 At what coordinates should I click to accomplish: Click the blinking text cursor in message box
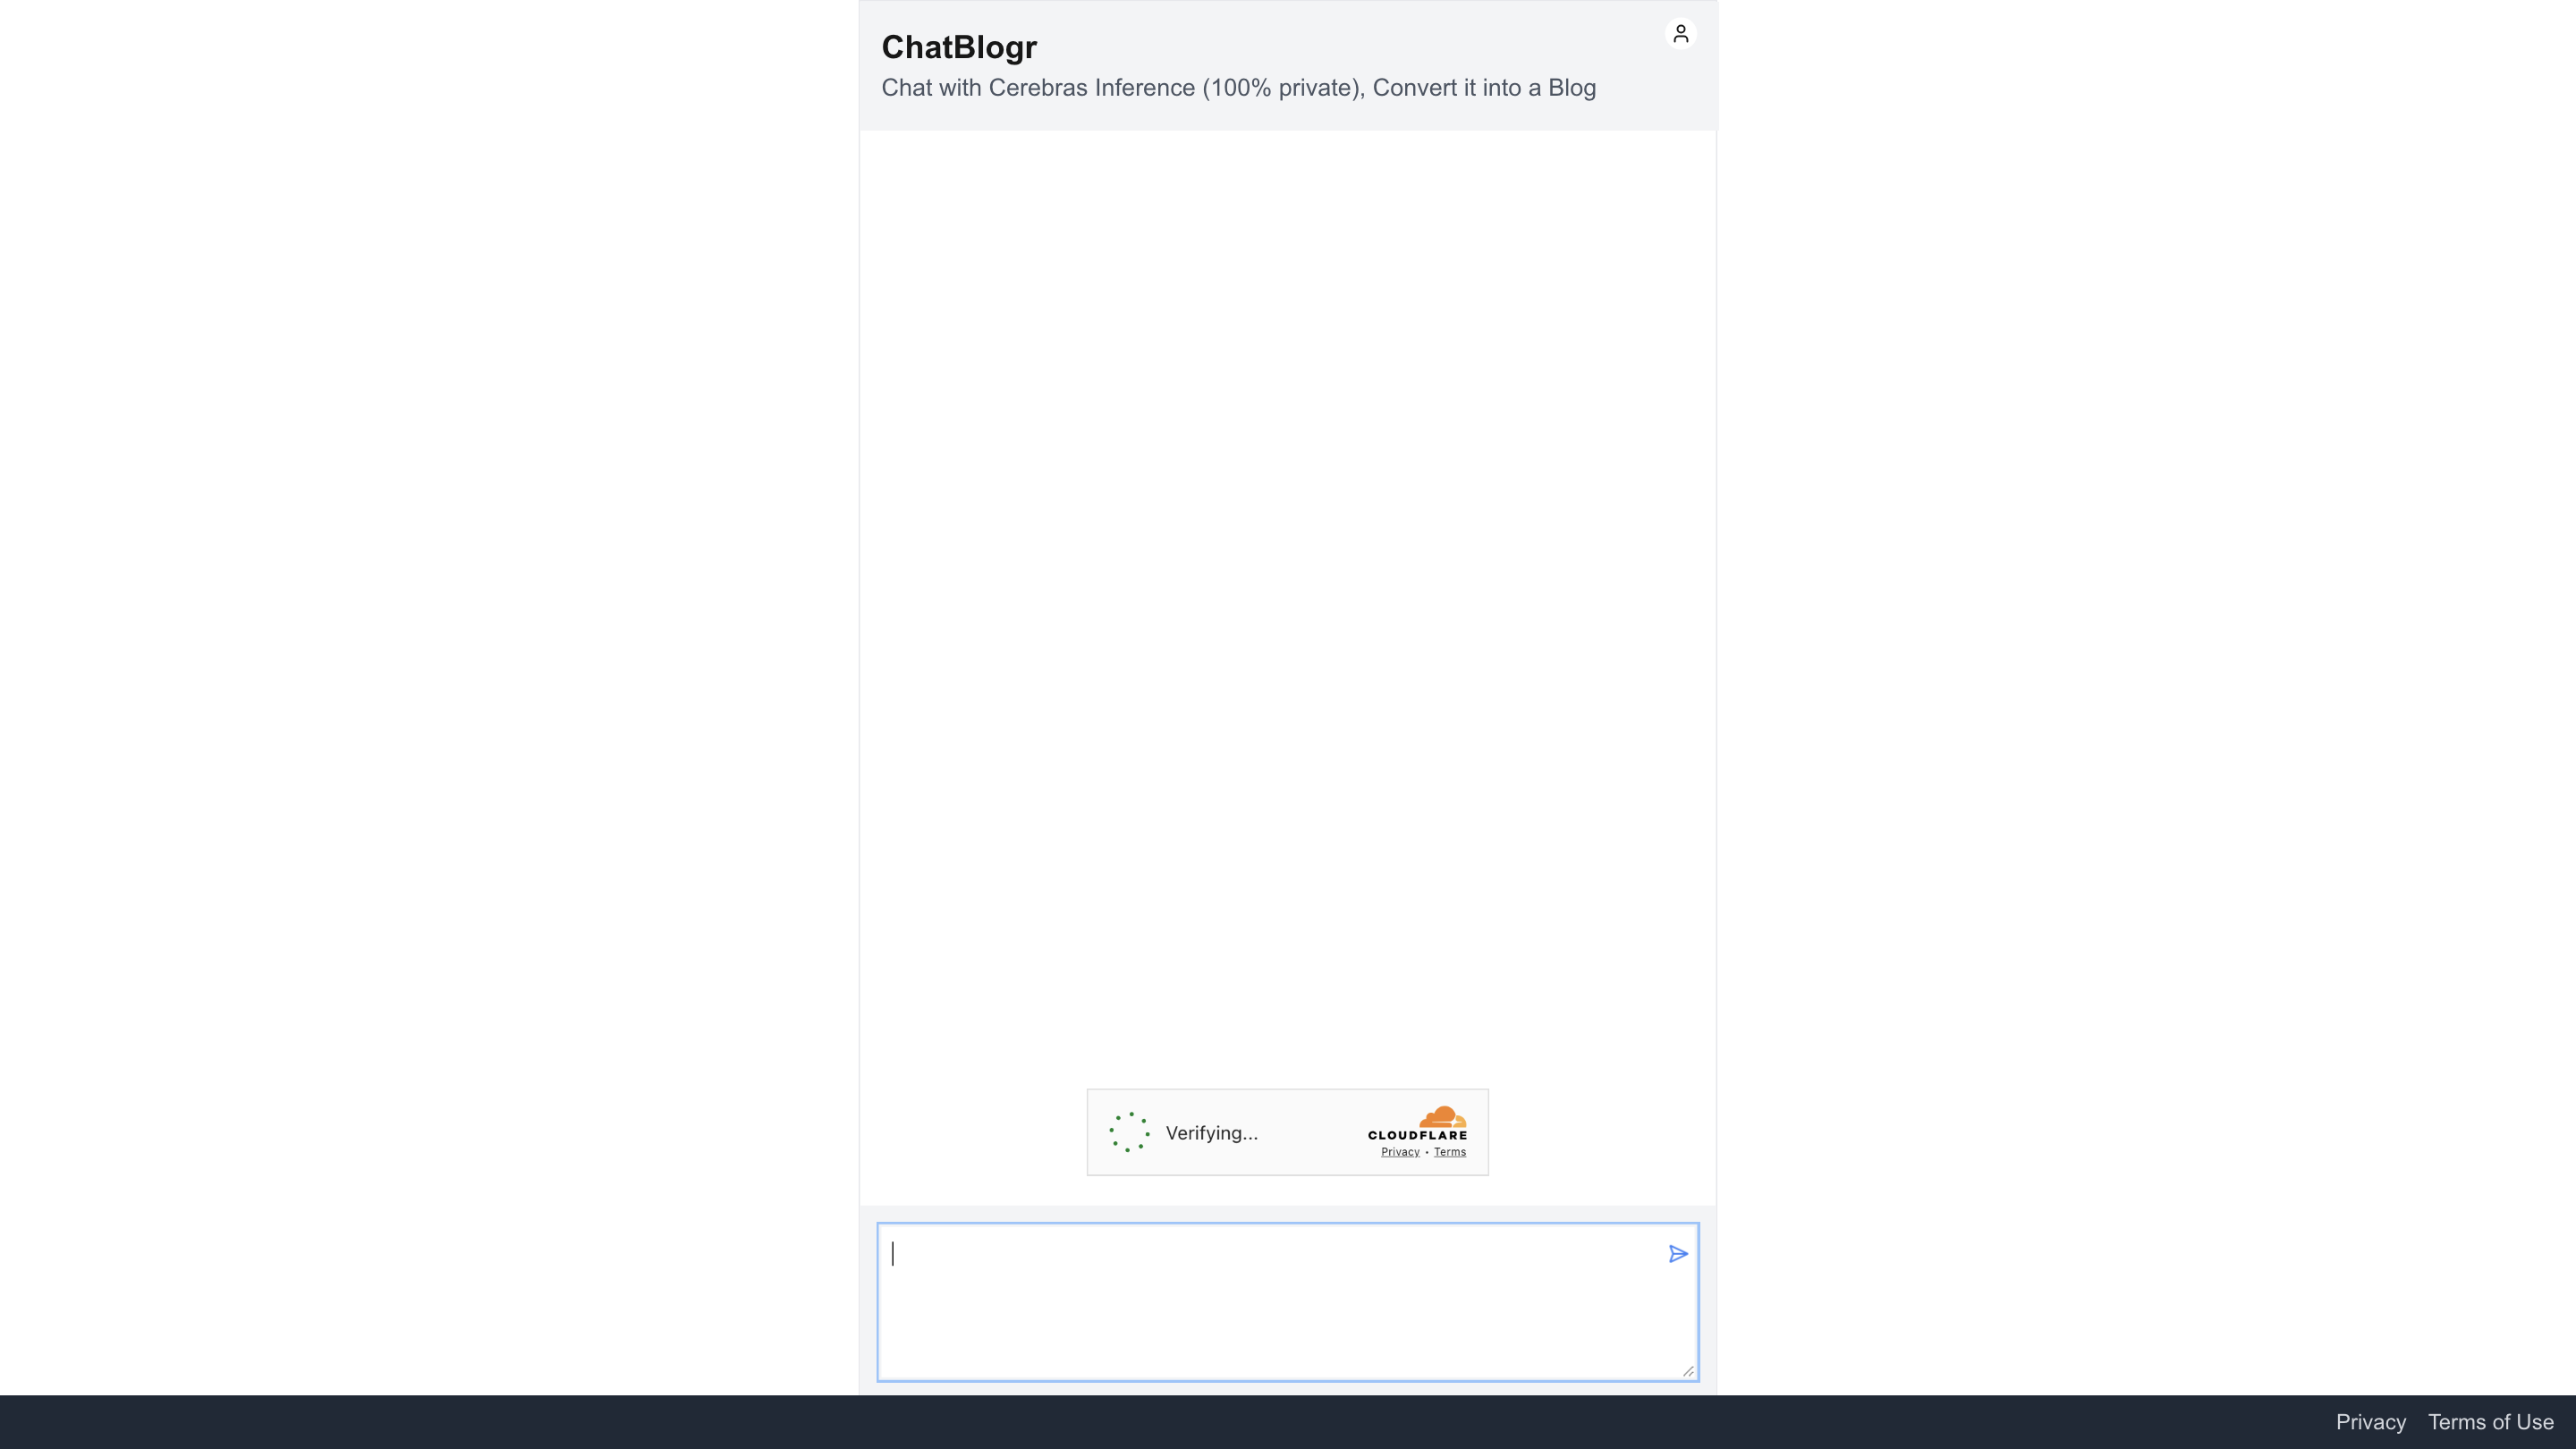point(893,1254)
